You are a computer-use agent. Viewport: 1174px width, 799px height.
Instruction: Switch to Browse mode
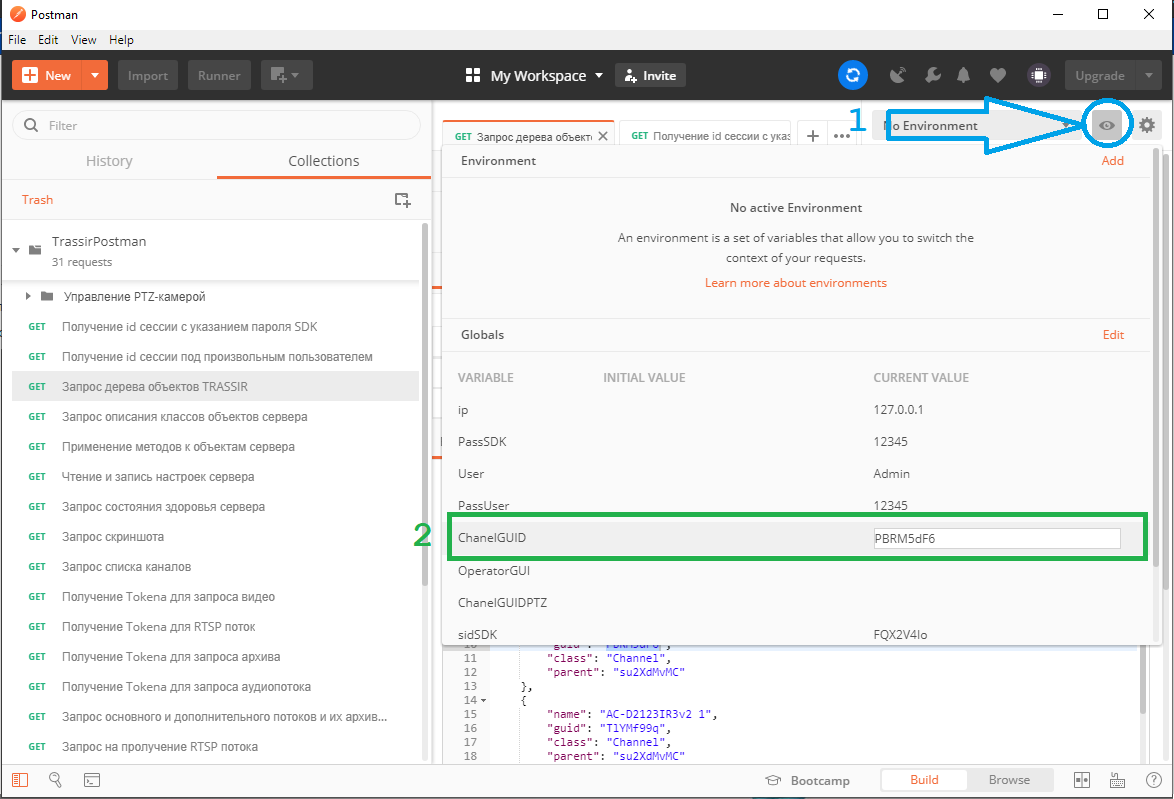(1009, 780)
